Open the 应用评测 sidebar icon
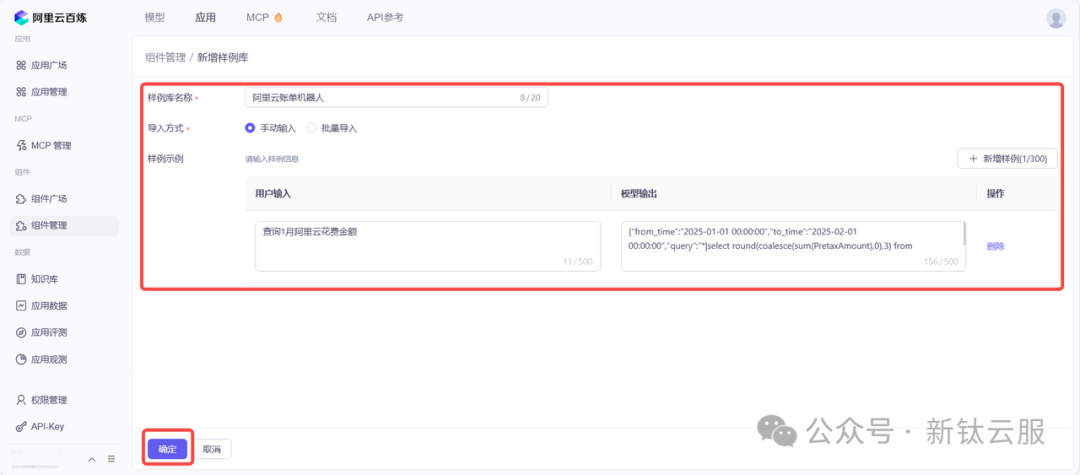This screenshot has height=475, width=1080. (21, 332)
